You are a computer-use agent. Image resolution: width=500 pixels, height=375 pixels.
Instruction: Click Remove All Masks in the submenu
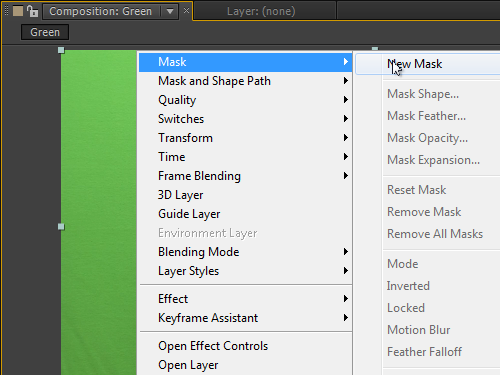coord(435,234)
